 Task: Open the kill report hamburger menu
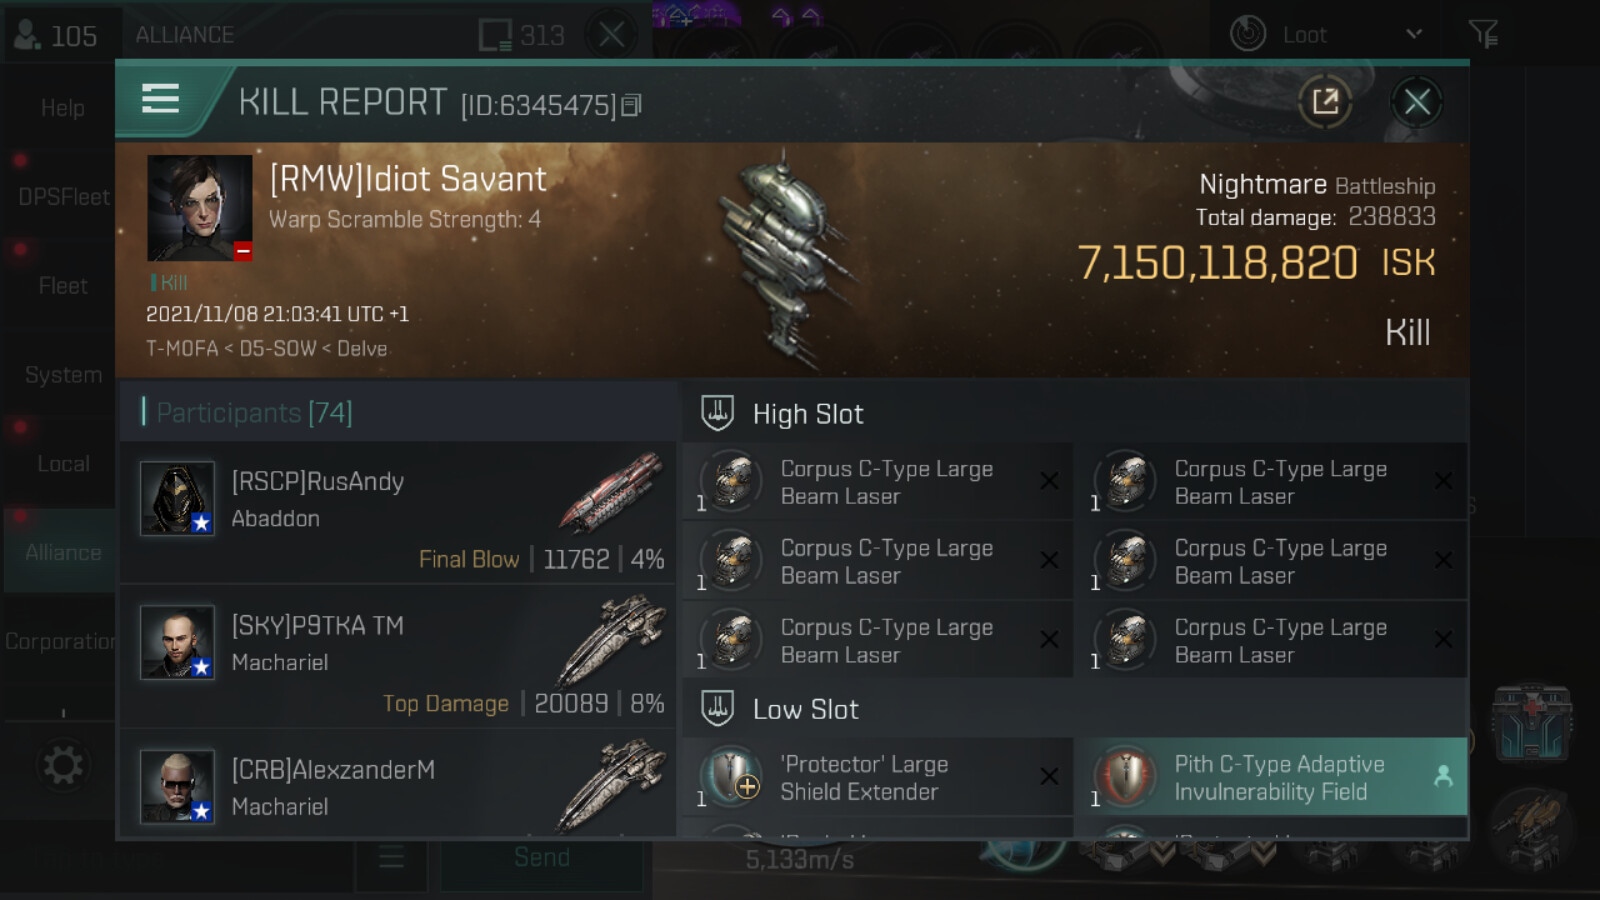[160, 99]
